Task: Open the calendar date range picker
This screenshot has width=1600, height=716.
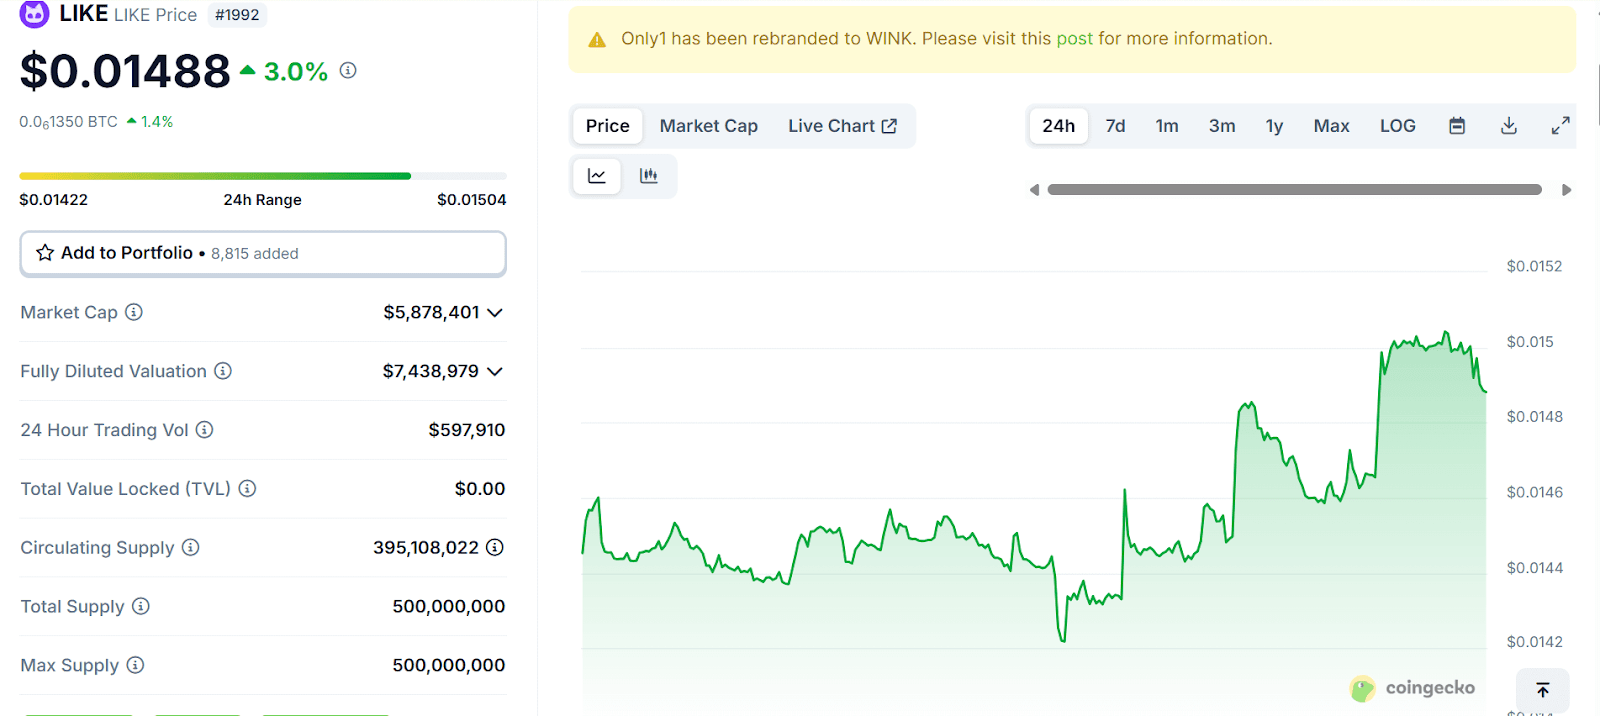Action: pyautogui.click(x=1457, y=126)
